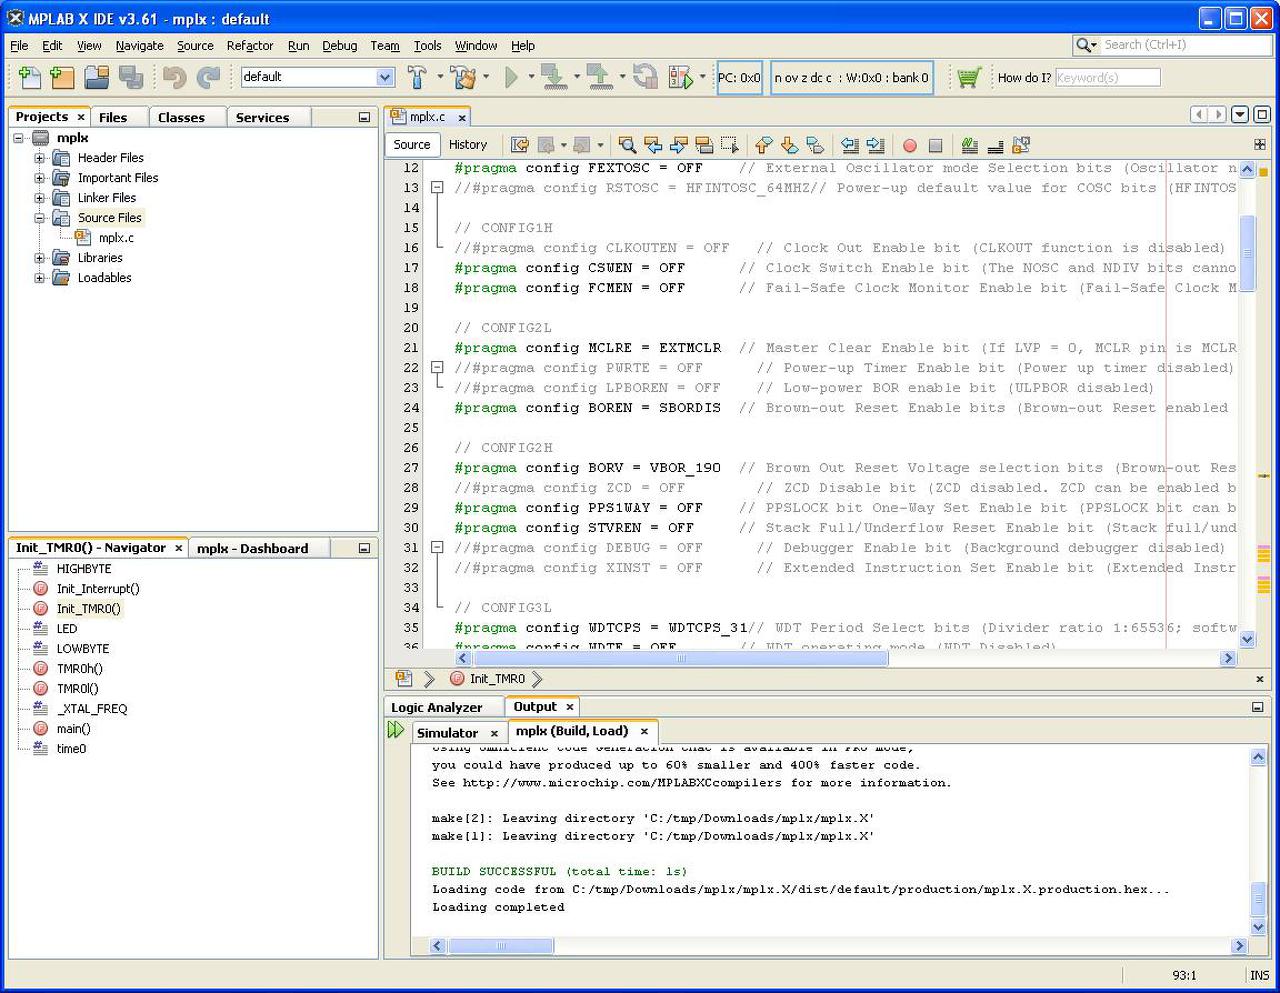This screenshot has width=1280, height=993.
Task: Re-run build with green arrows icon
Action: click(x=396, y=731)
